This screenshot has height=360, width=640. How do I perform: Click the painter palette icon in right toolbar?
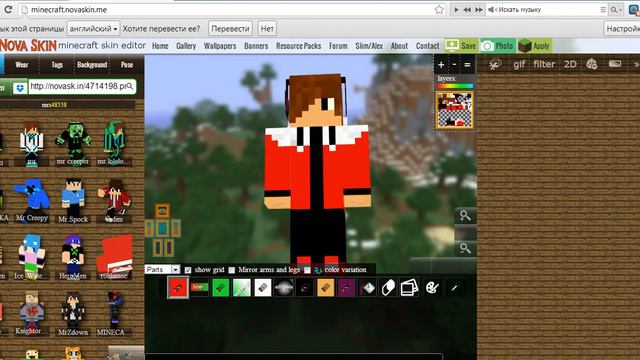coord(592,64)
